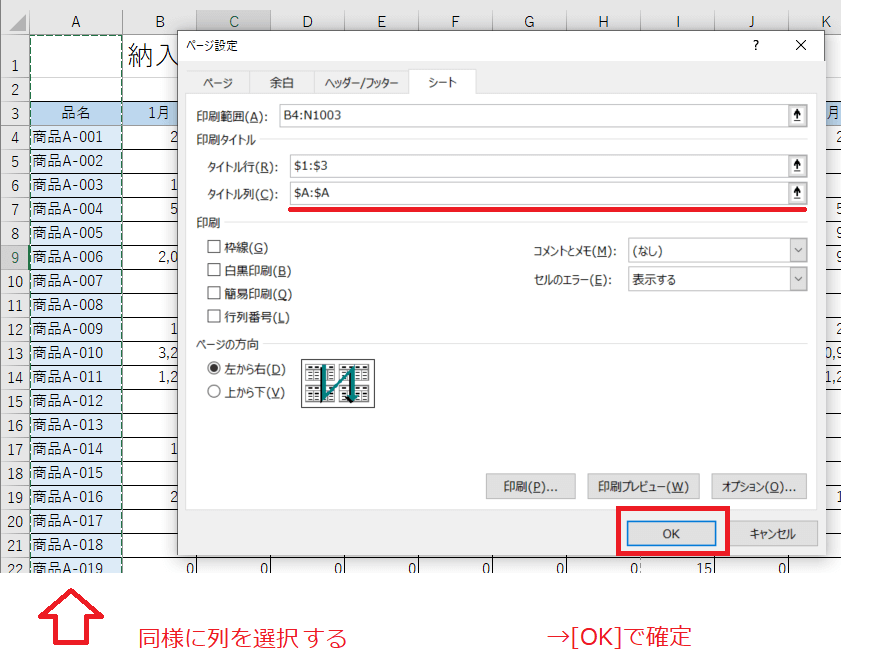
Task: Click the page order preview graphic
Action: [x=337, y=382]
